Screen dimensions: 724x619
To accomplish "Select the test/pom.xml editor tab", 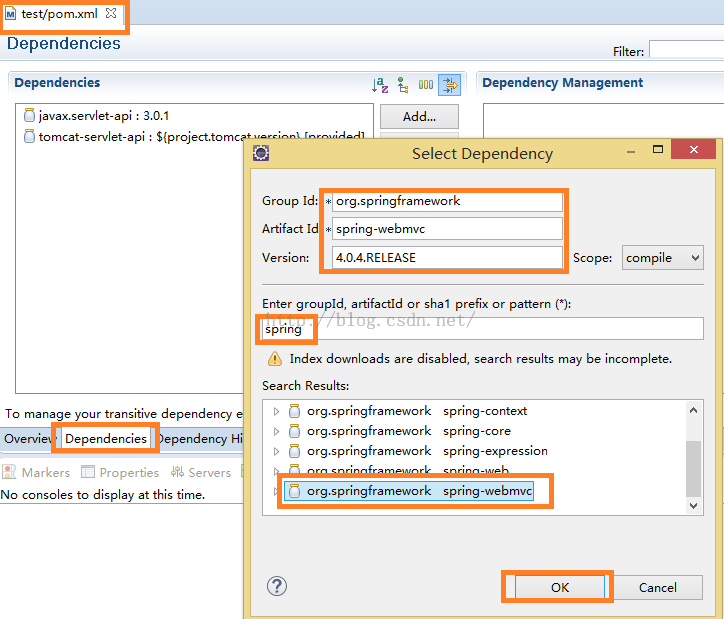I will [59, 14].
